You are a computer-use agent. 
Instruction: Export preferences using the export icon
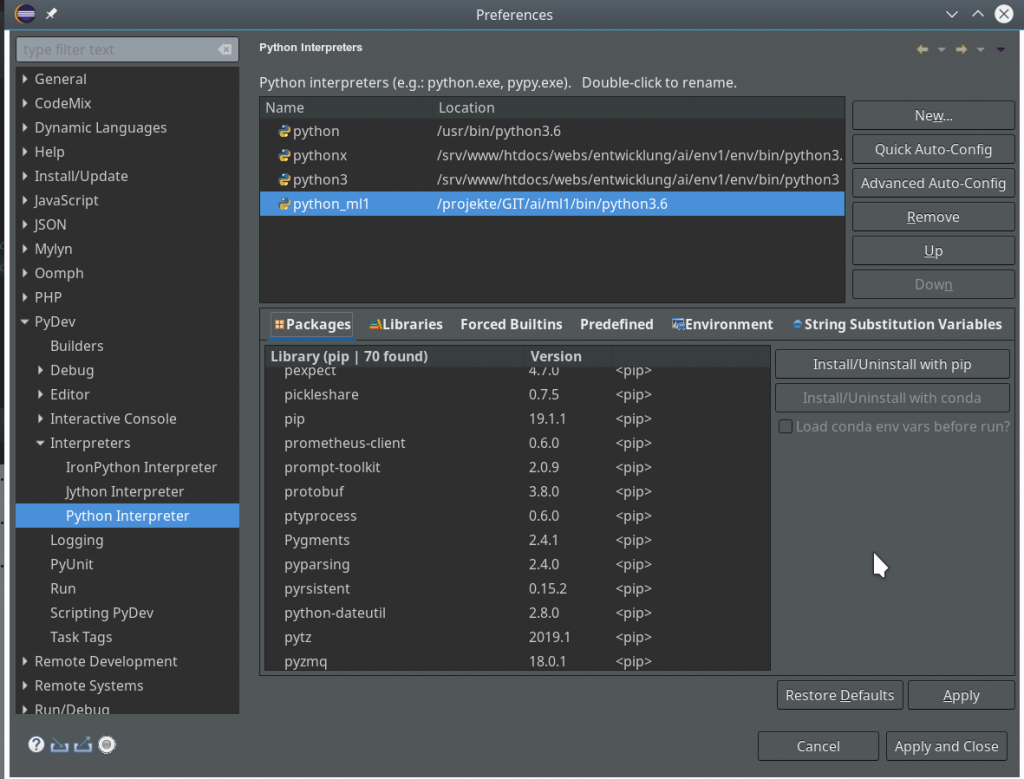[x=84, y=744]
